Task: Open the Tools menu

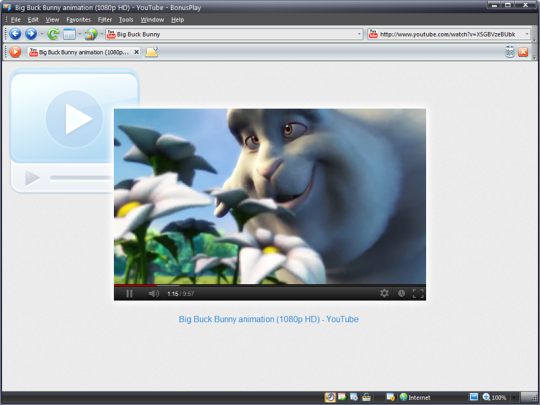Action: pos(126,20)
